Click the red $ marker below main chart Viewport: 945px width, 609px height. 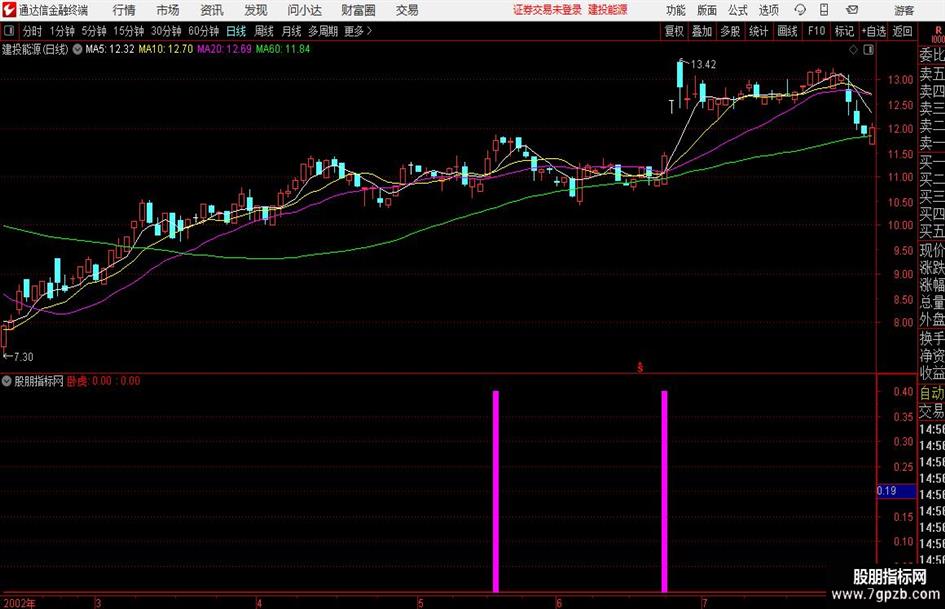(640, 367)
